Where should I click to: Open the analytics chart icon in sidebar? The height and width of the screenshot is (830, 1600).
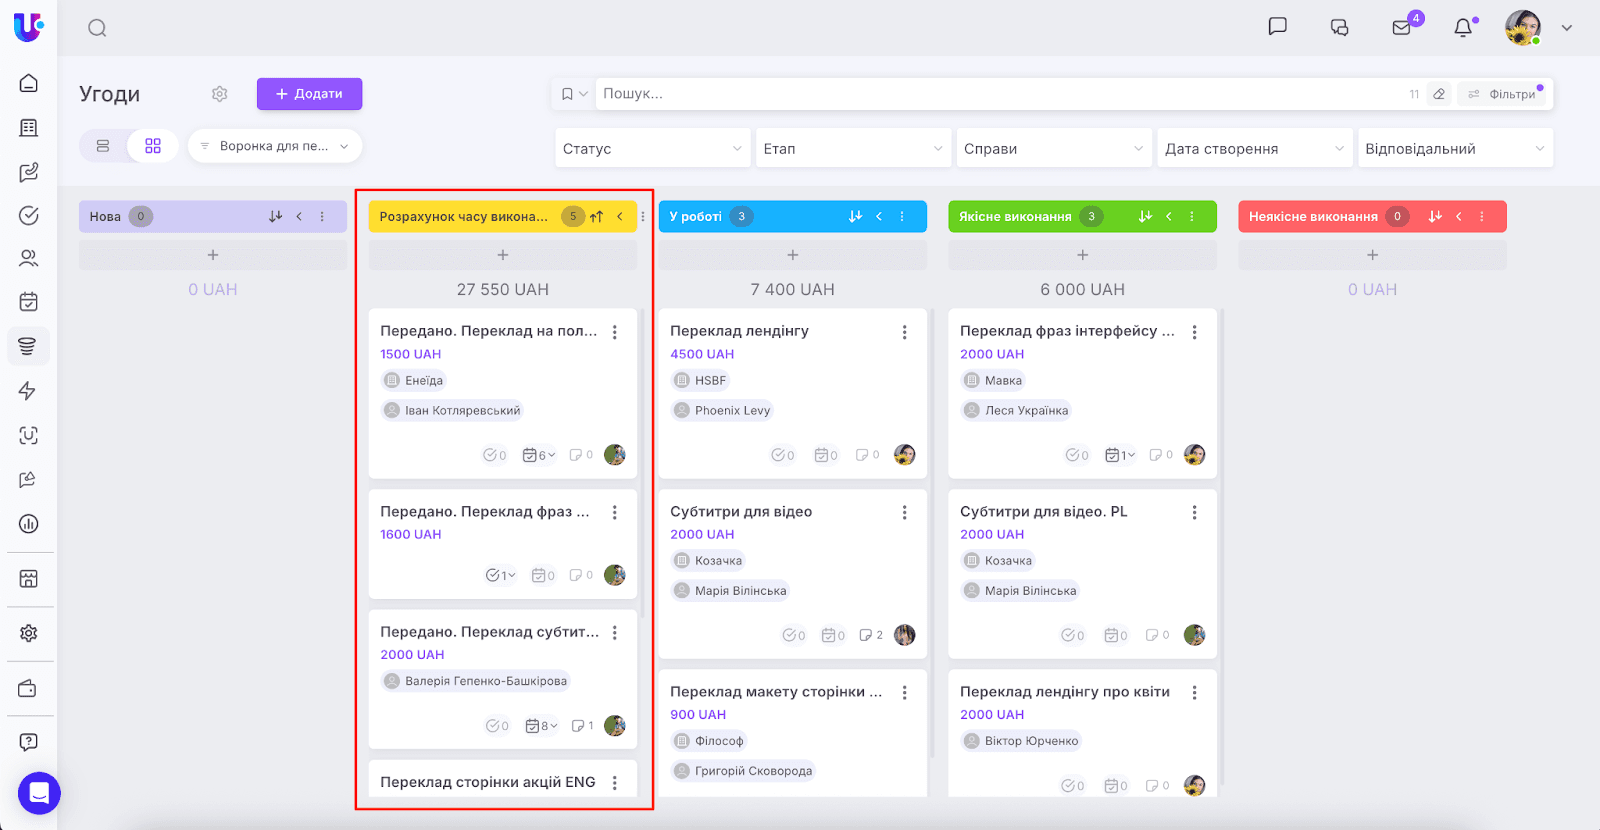click(x=29, y=524)
